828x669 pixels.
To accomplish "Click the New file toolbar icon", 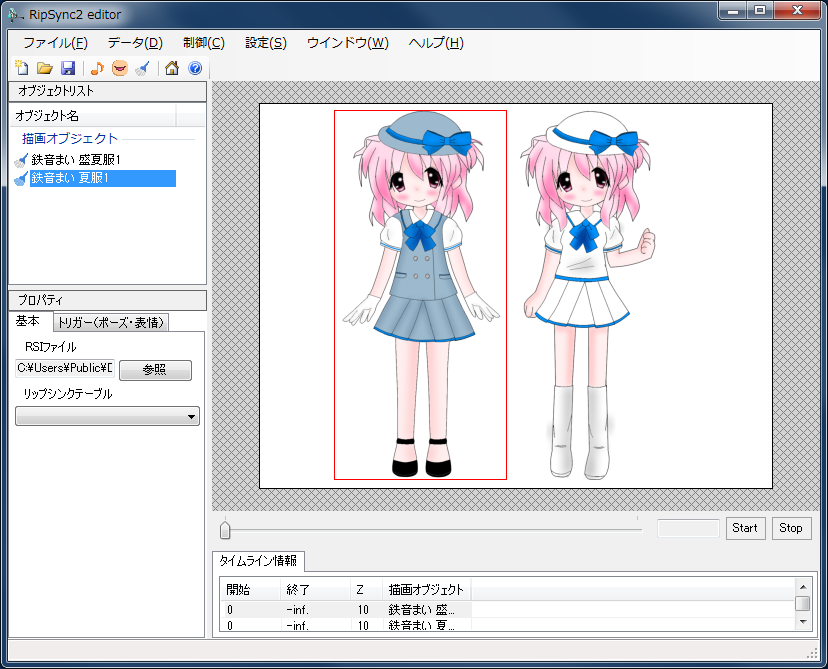I will [22, 68].
